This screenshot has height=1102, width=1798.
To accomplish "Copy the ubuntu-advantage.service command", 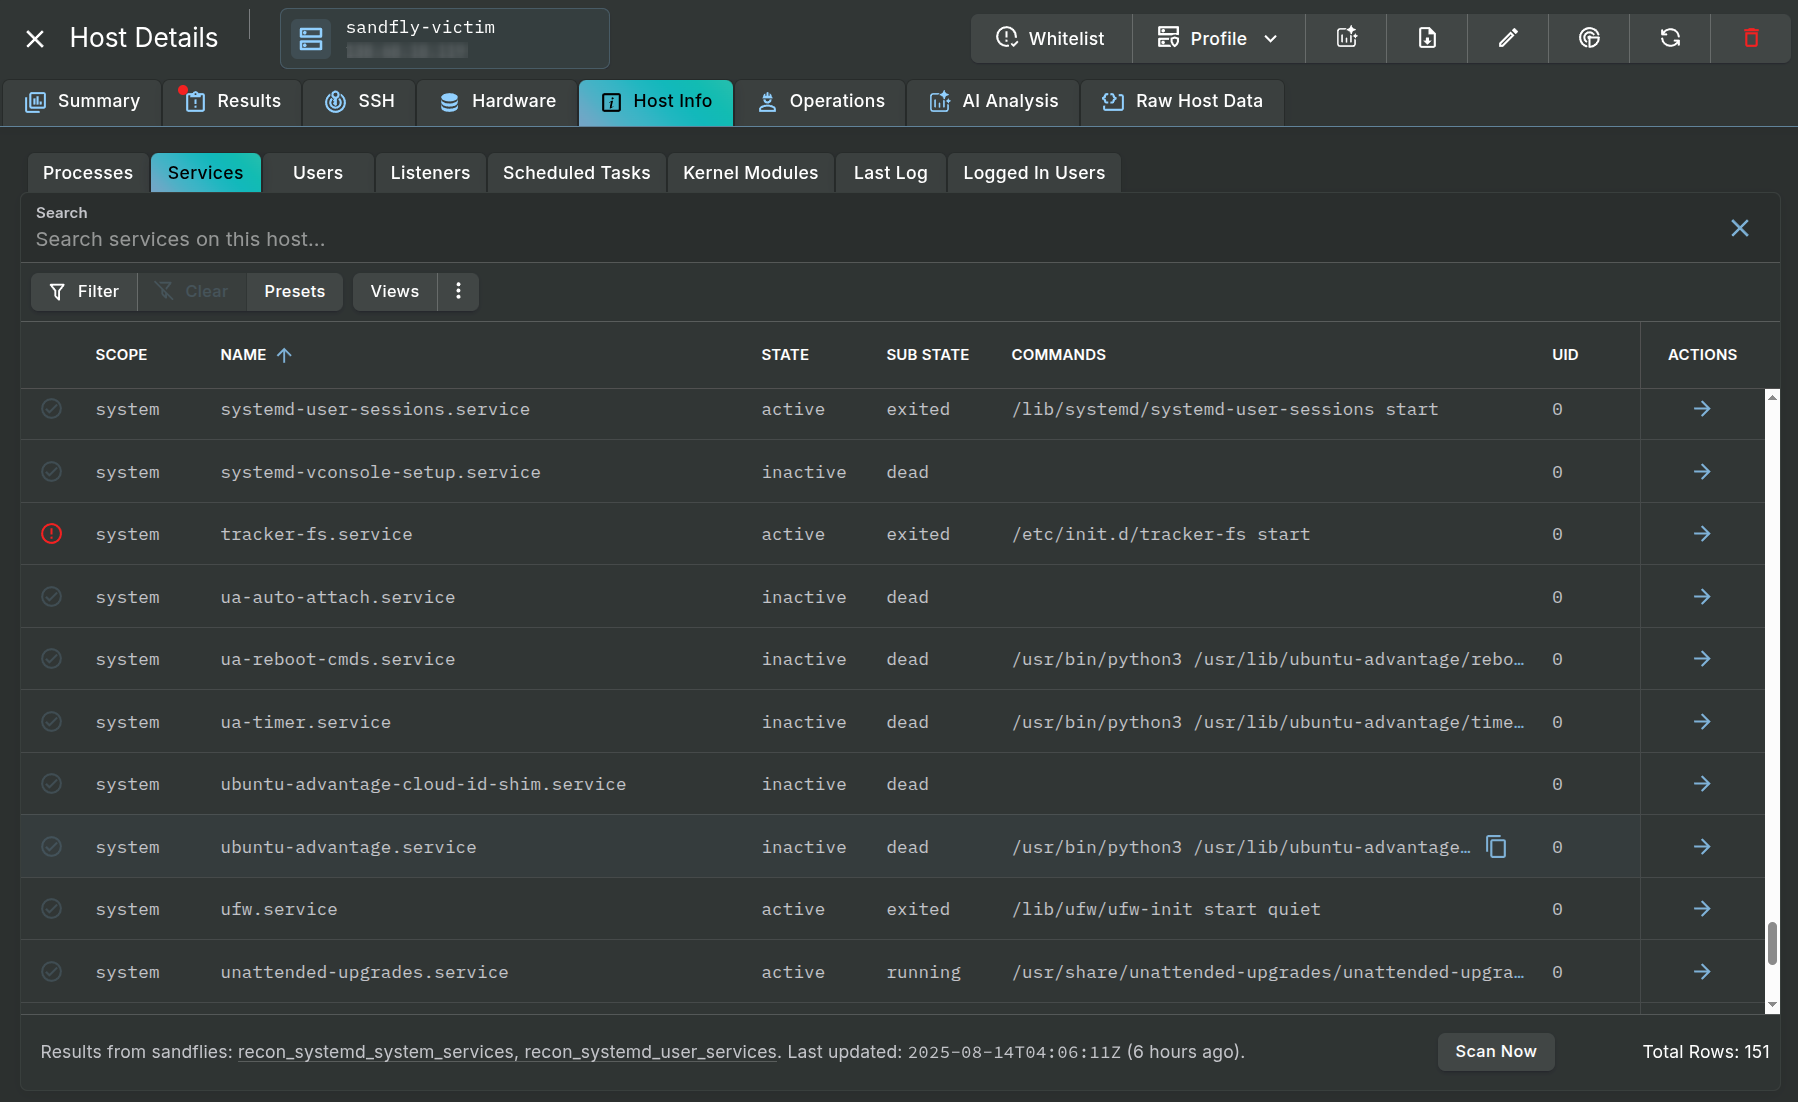I will [x=1496, y=847].
